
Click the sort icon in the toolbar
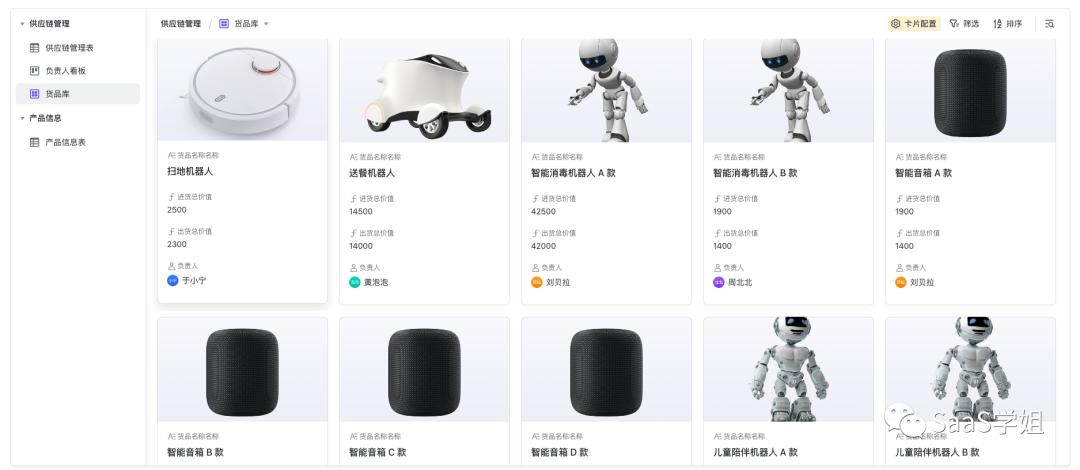[997, 23]
